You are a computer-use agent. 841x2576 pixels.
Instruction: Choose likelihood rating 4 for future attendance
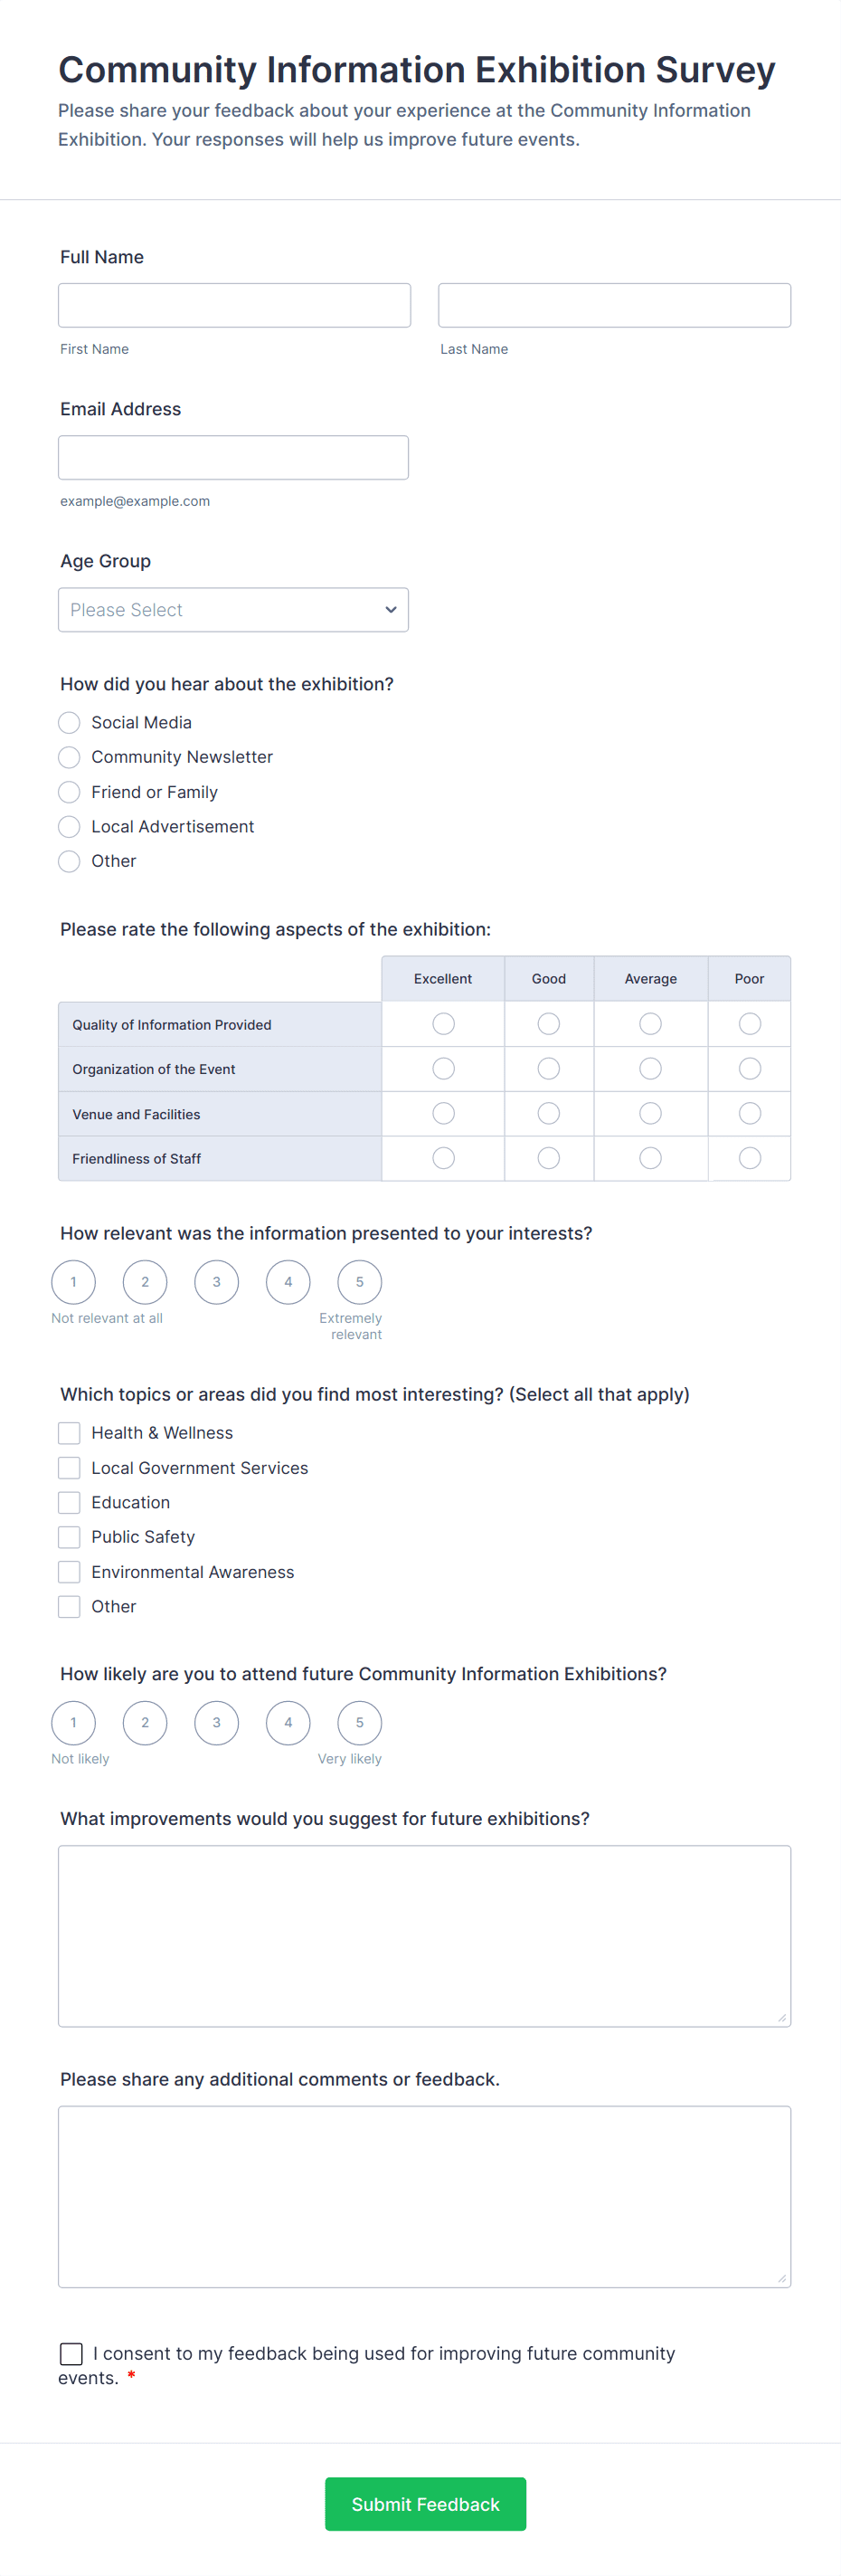pos(288,1723)
